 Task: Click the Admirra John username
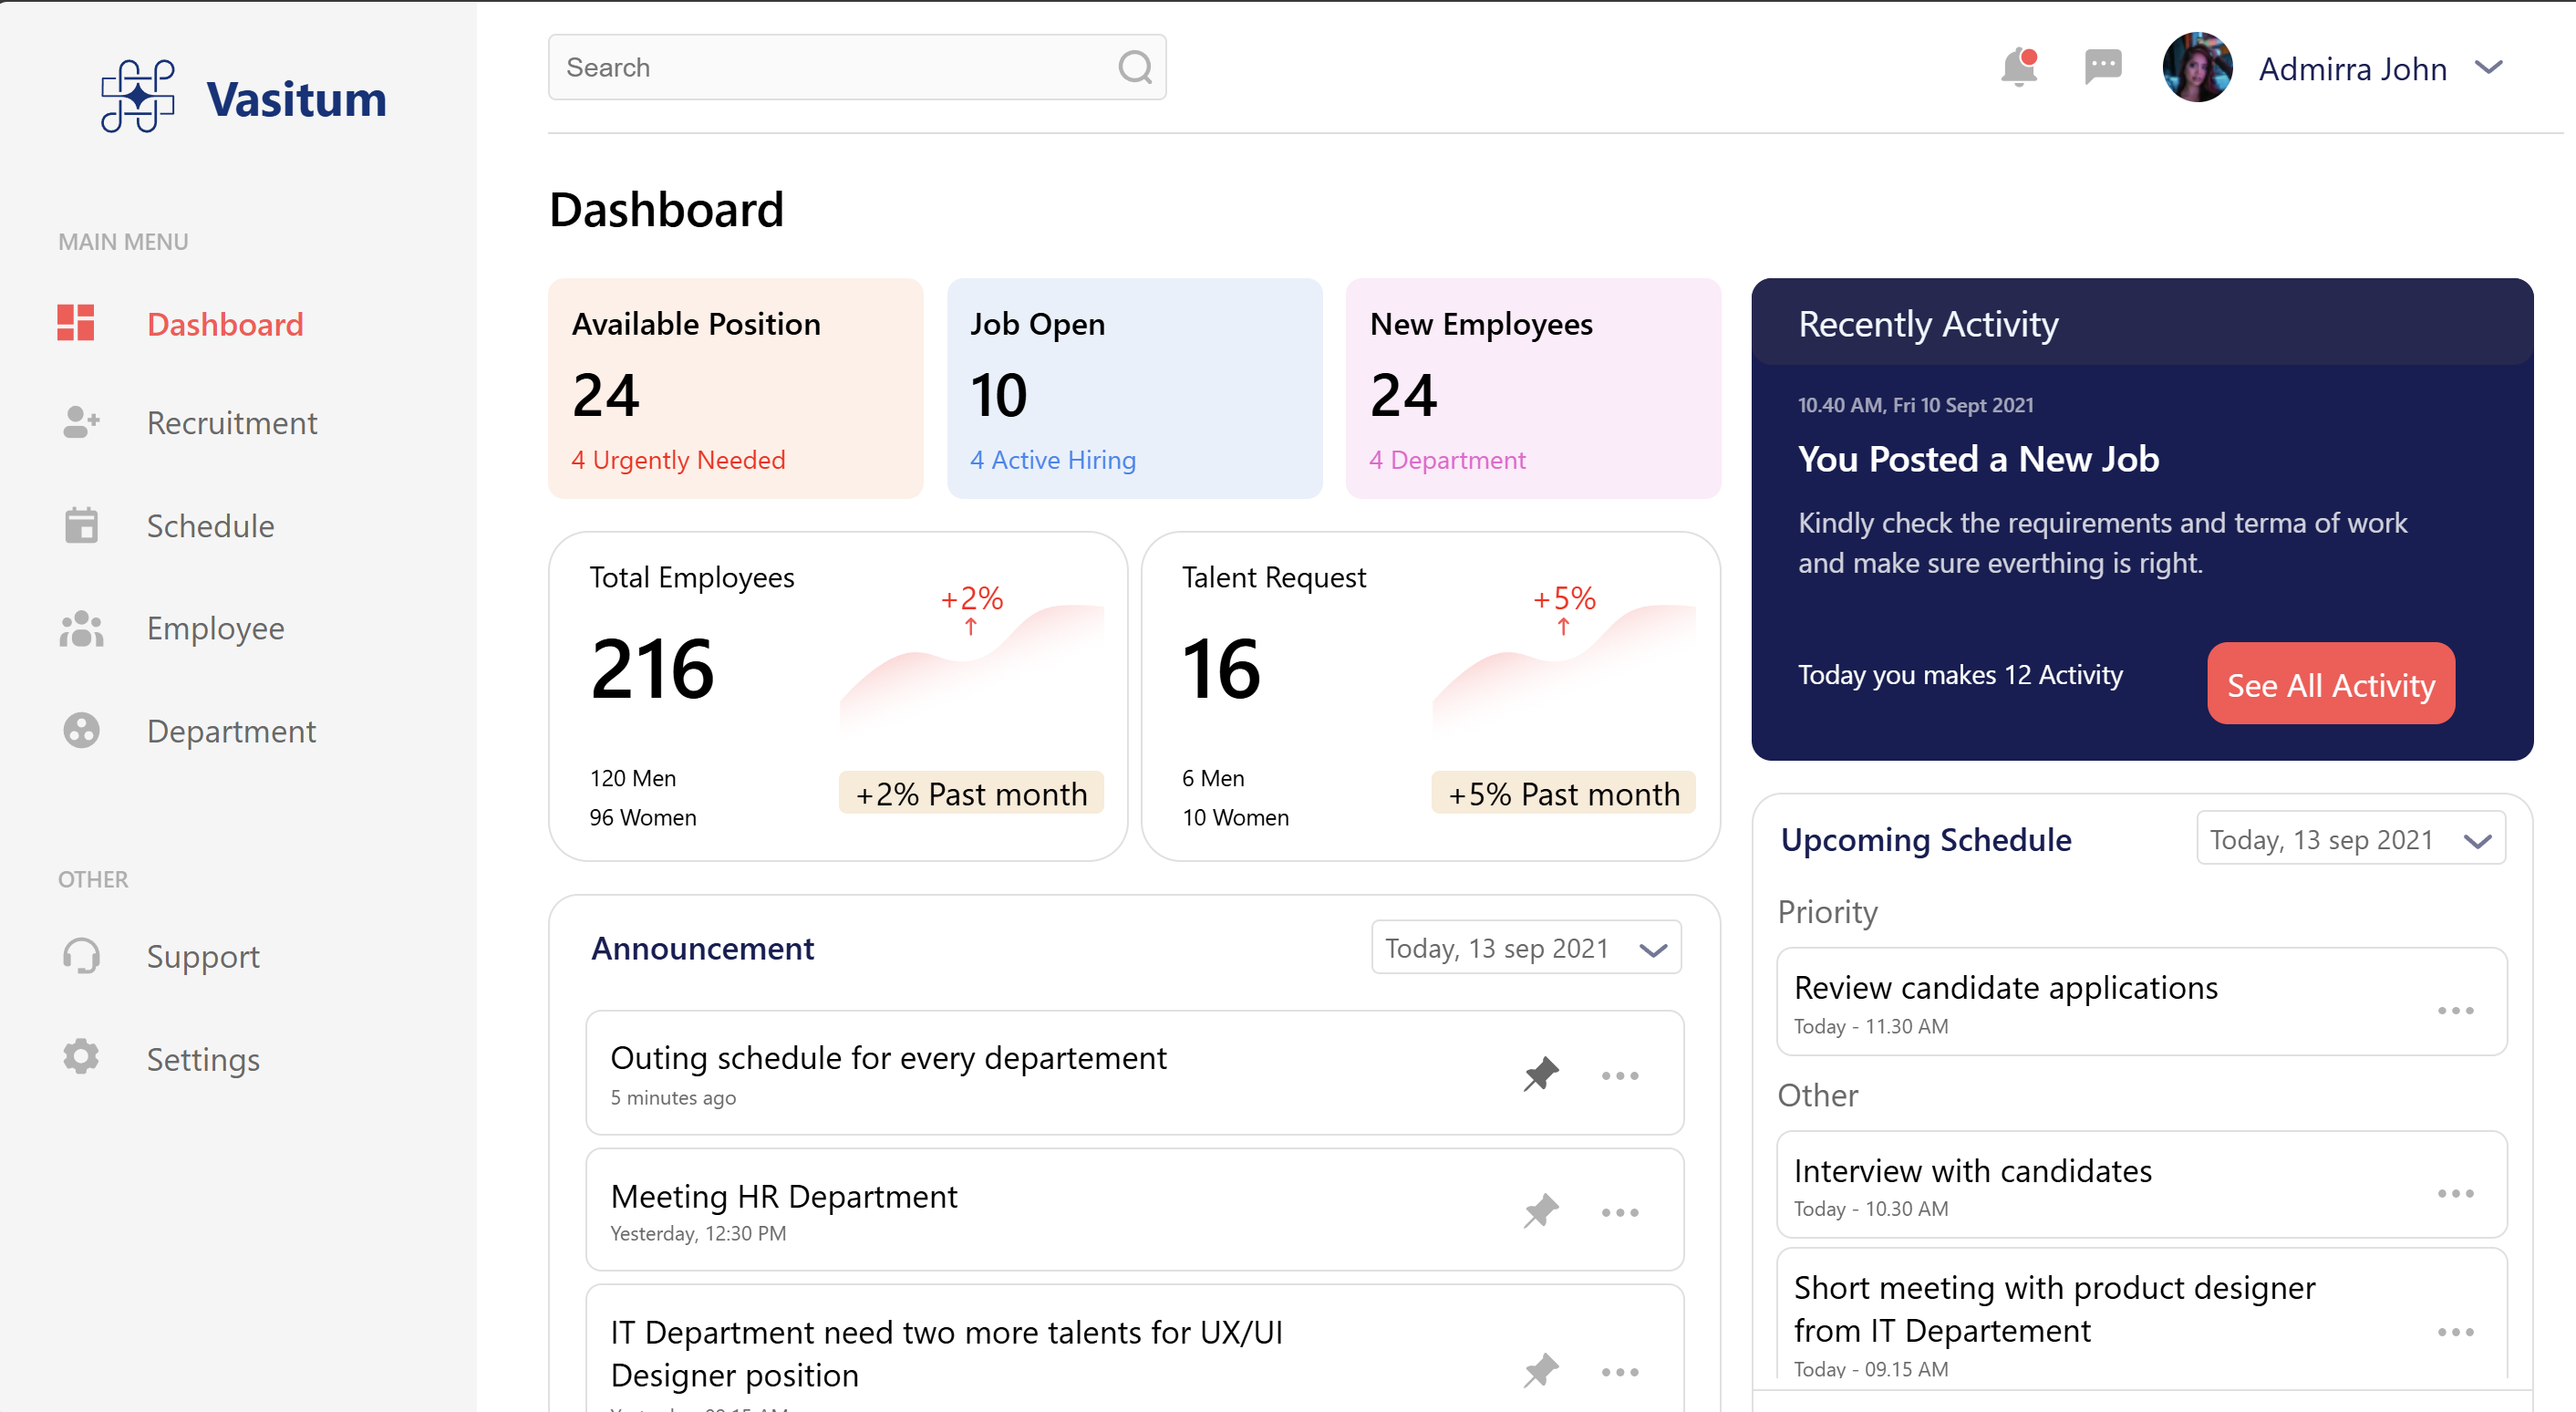click(x=2352, y=69)
